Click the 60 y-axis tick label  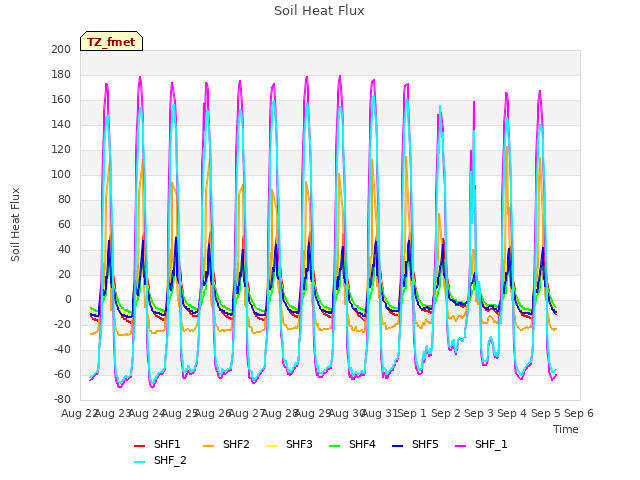tap(64, 224)
